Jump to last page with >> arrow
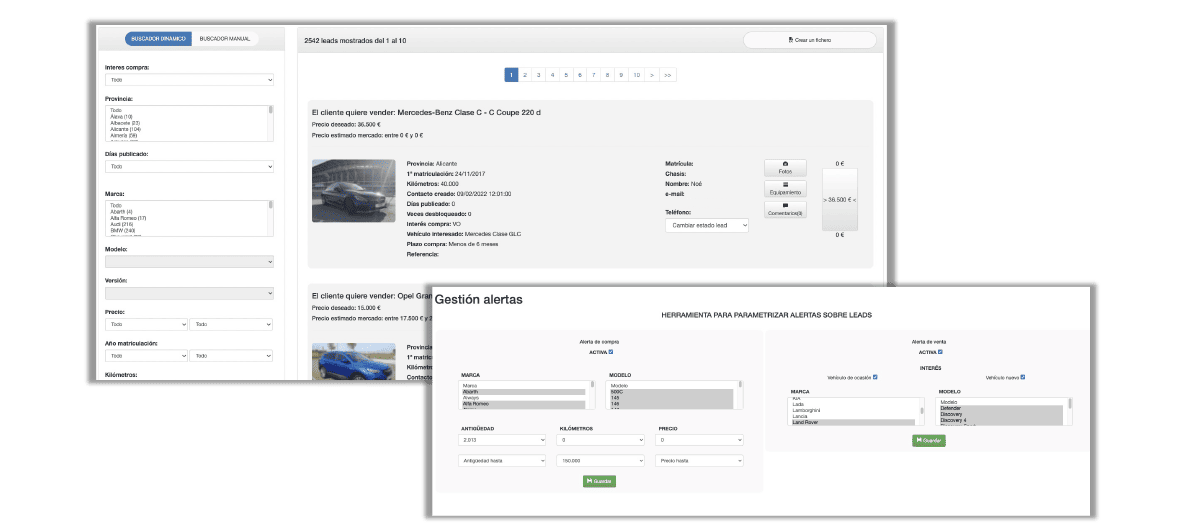This screenshot has width=1185, height=524. click(x=667, y=75)
